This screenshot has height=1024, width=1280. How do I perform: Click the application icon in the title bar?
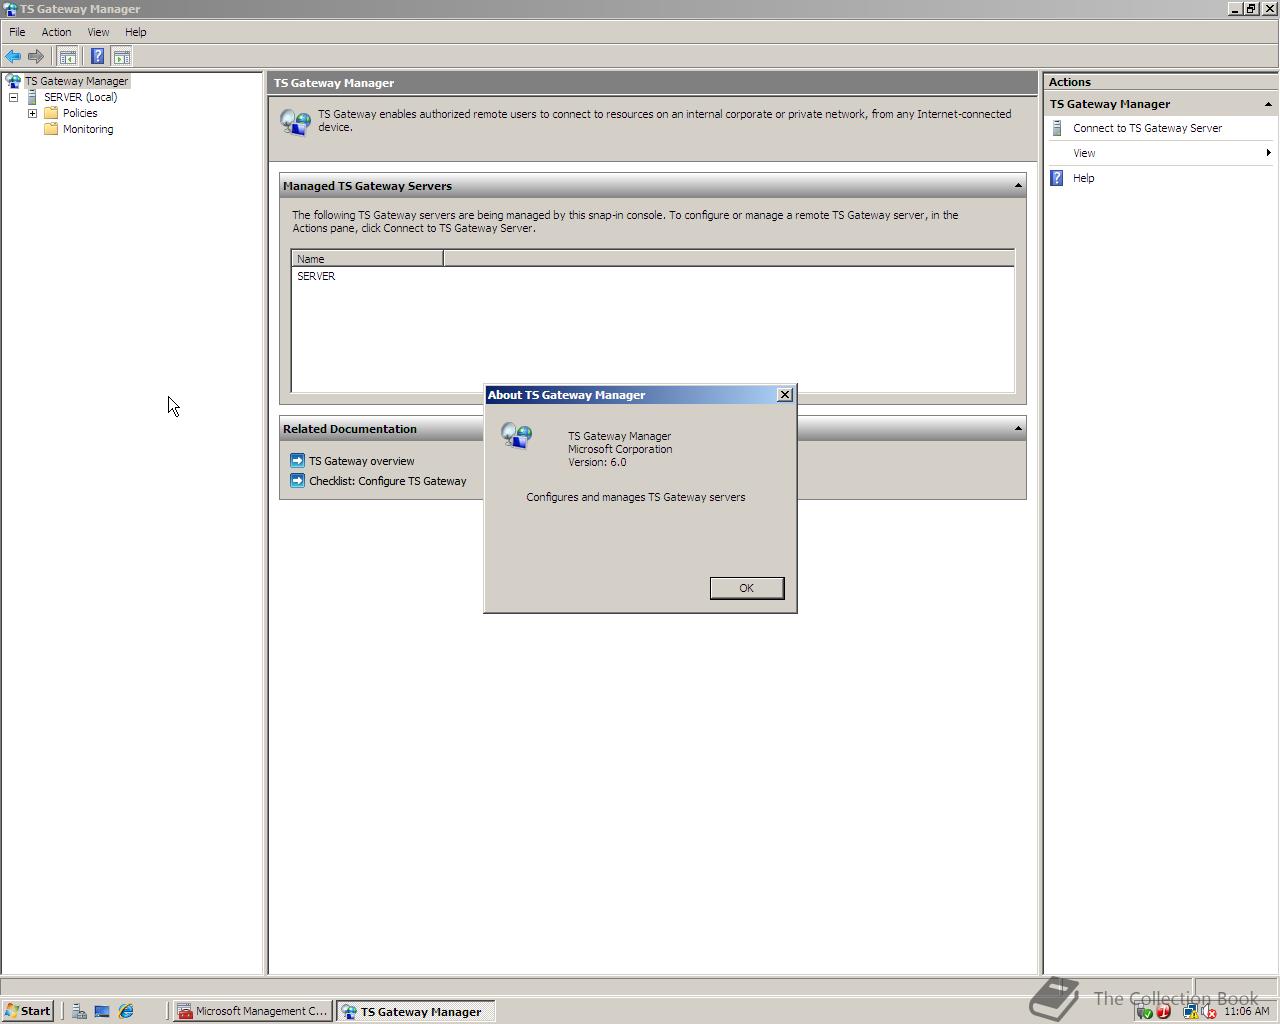[9, 9]
